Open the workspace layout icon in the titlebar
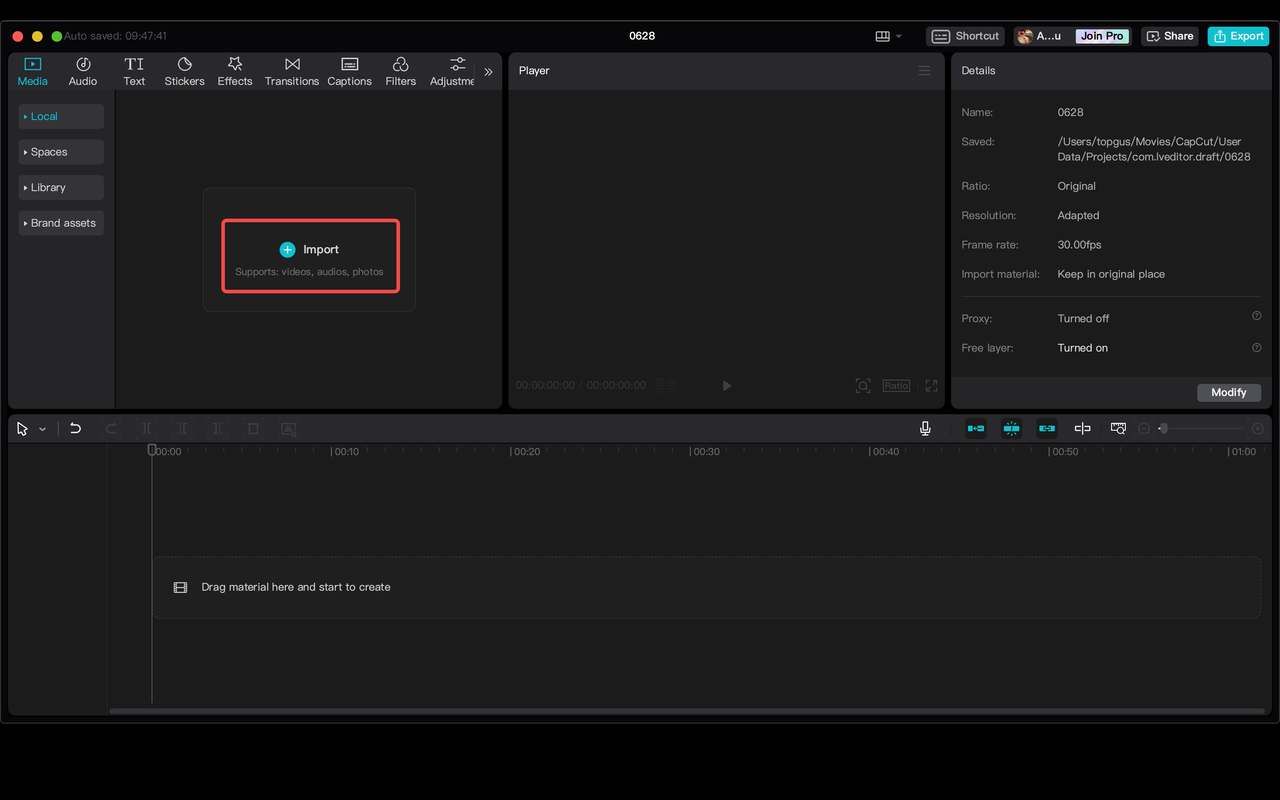 click(884, 36)
